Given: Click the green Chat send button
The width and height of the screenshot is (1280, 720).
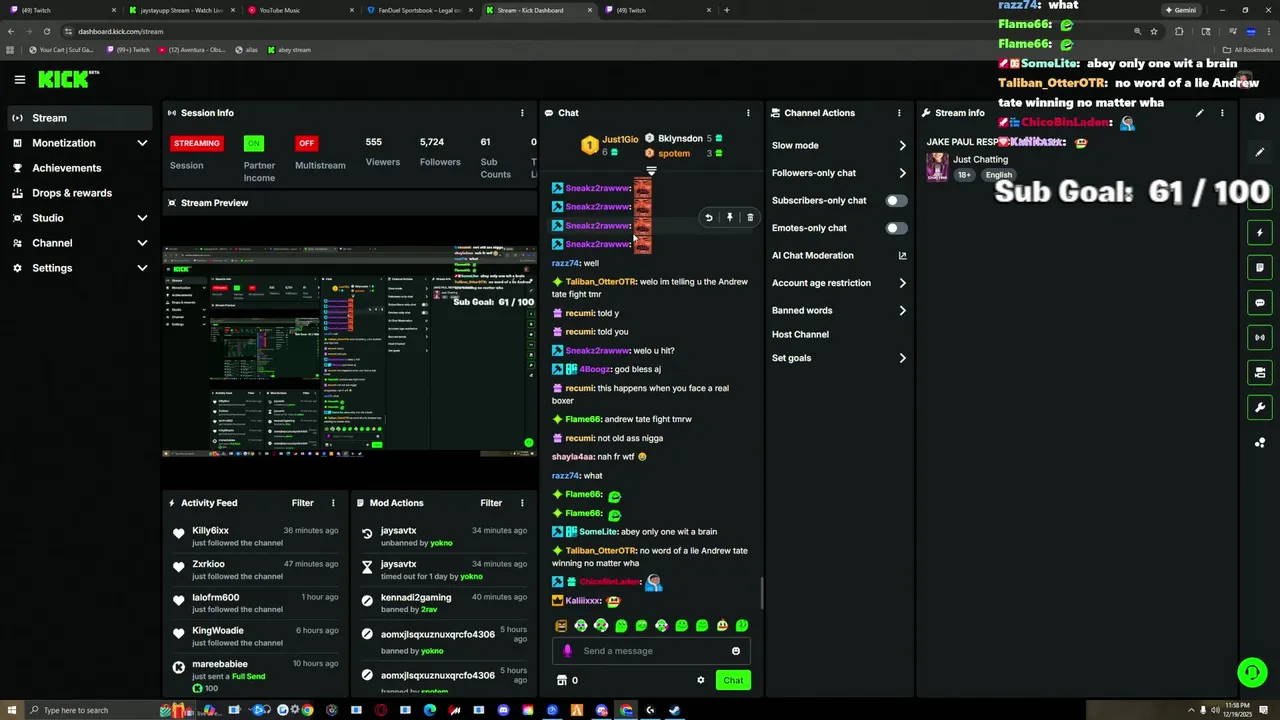Looking at the screenshot, I should 733,680.
